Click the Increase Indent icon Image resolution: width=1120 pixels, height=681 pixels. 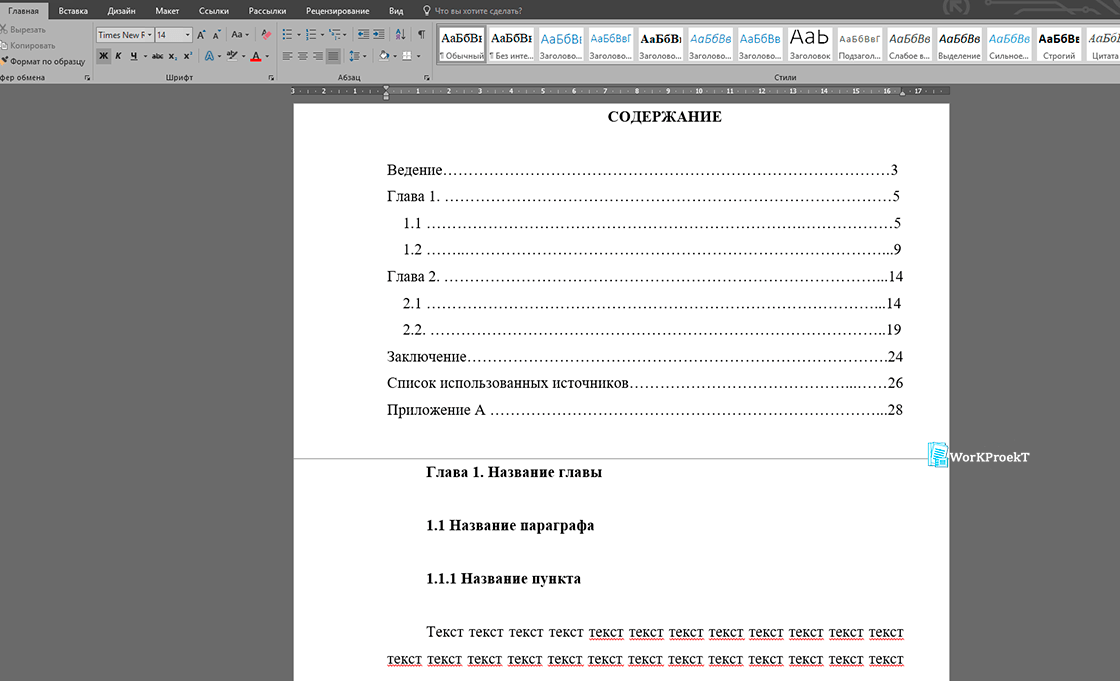378,35
